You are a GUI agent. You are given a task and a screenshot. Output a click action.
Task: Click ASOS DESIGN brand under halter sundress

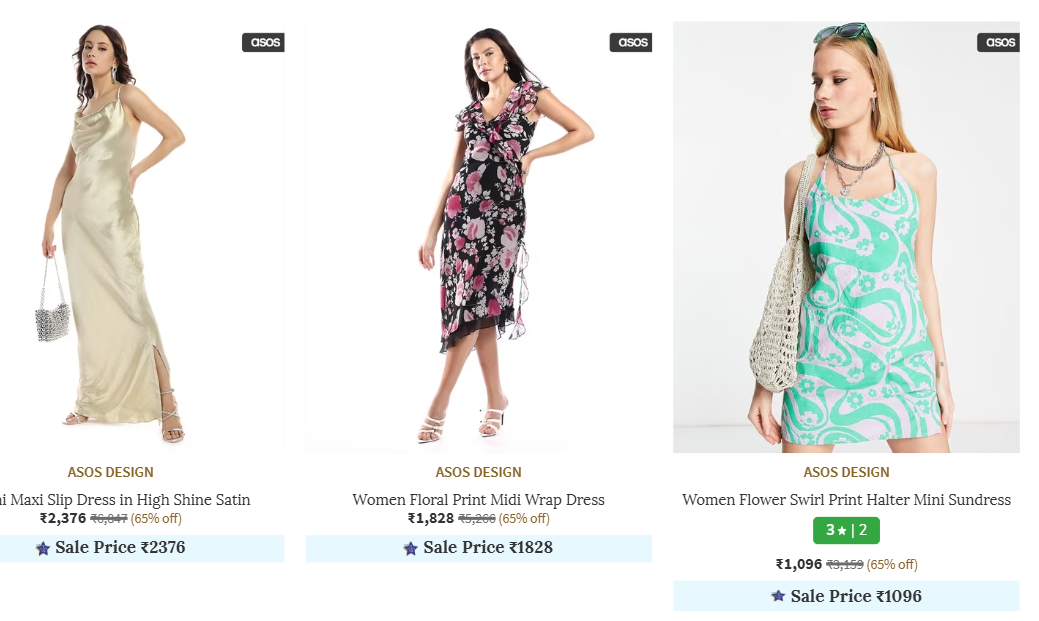[846, 472]
